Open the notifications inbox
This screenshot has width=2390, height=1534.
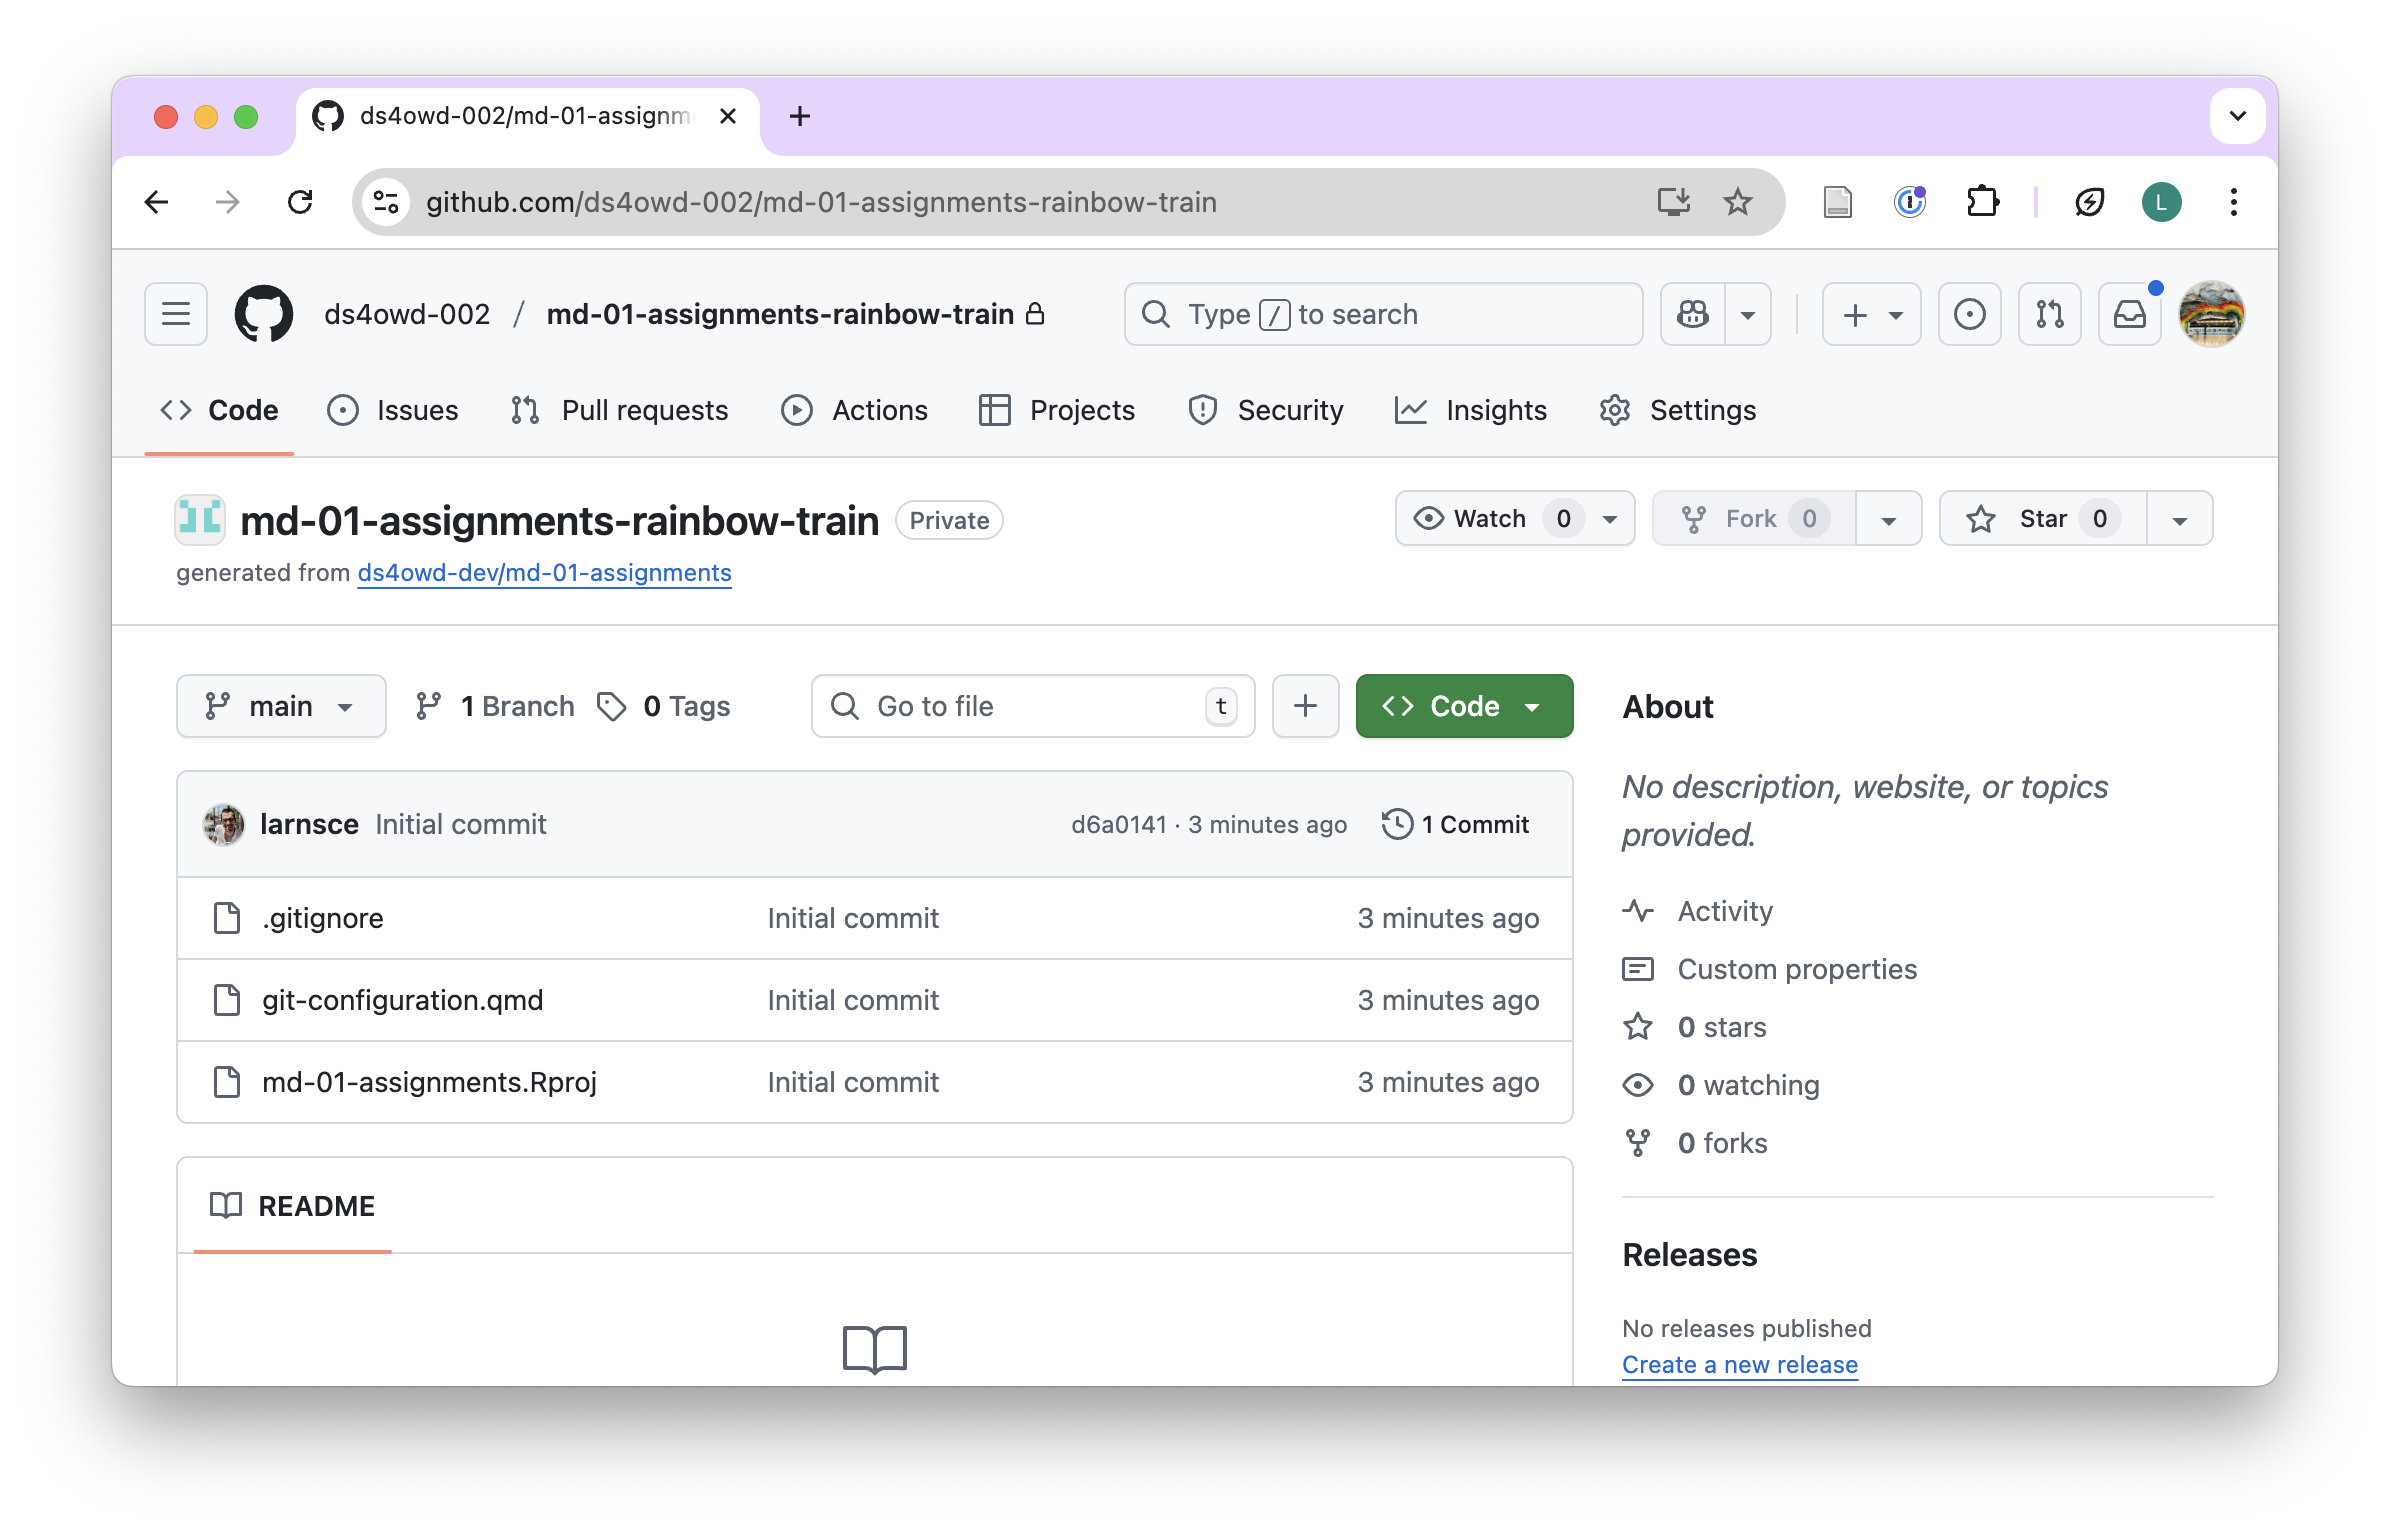(2129, 314)
